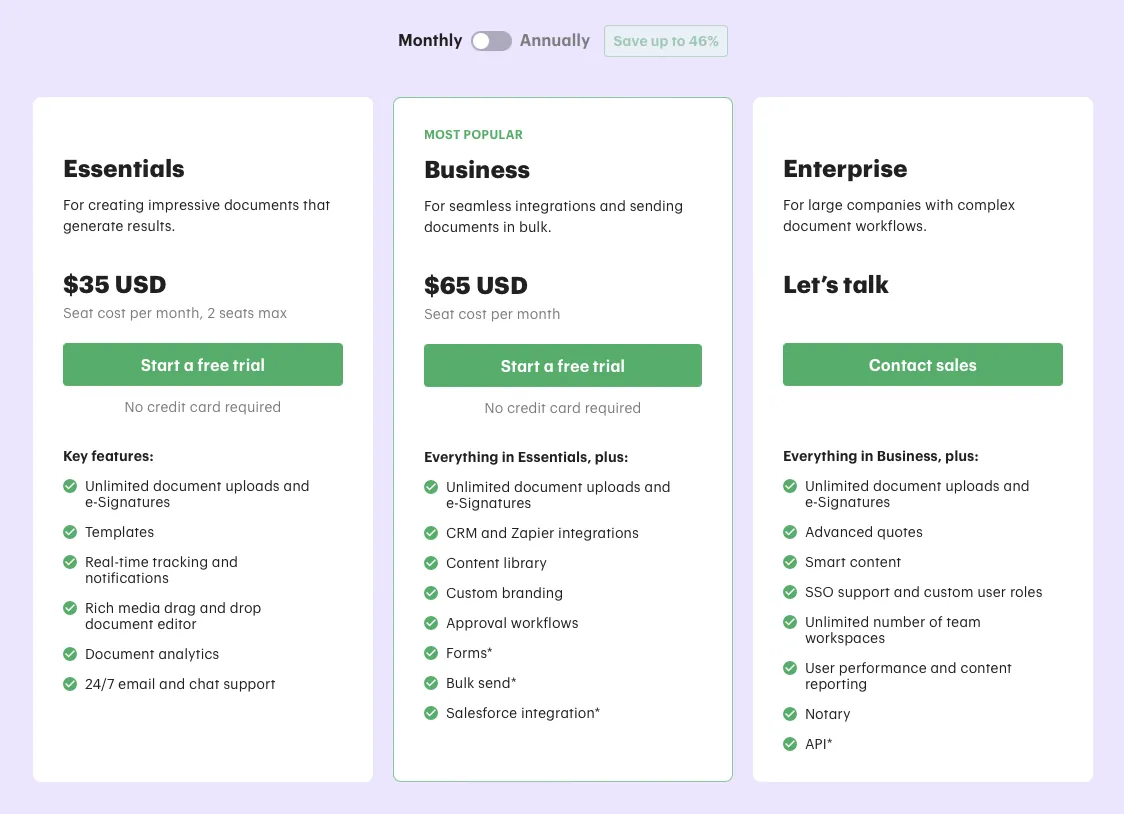1124x814 pixels.
Task: Click the Save up to 46% badge
Action: tap(666, 41)
